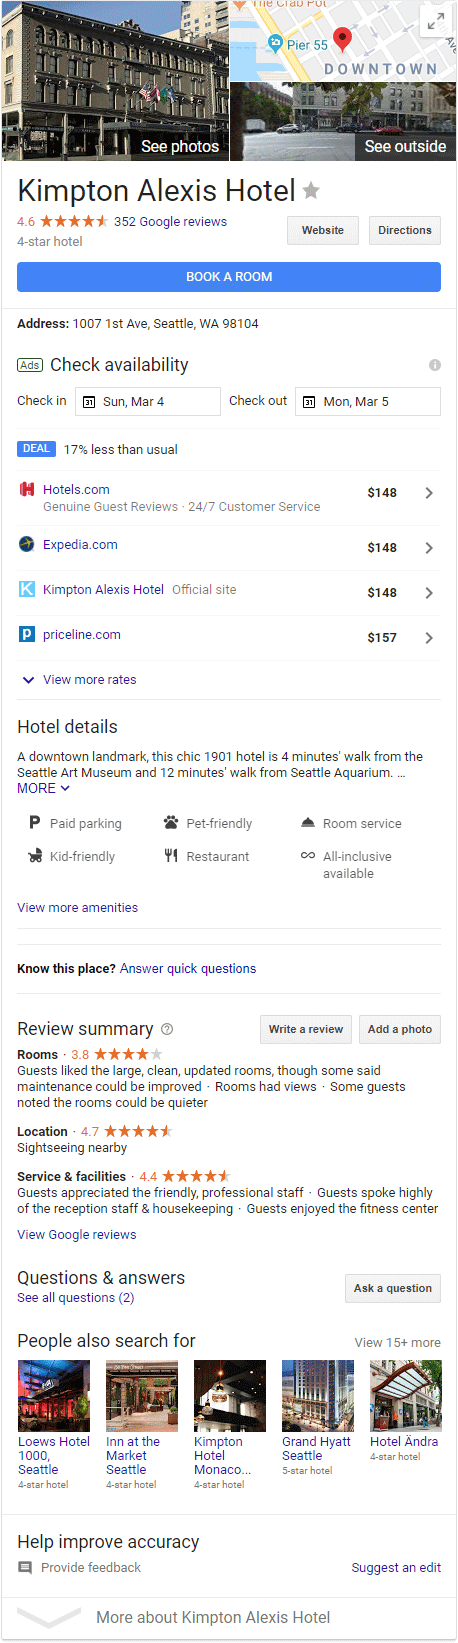Expand the map with the fullscreen icon

tap(435, 21)
